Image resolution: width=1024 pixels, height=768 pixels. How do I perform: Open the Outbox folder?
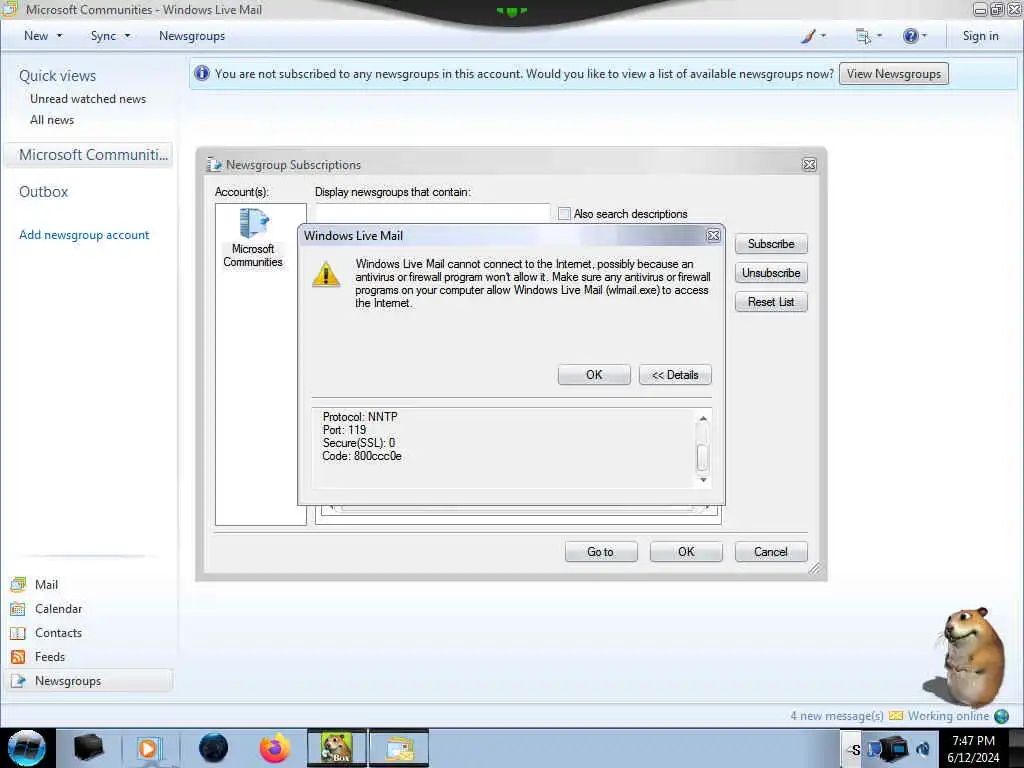[x=44, y=192]
